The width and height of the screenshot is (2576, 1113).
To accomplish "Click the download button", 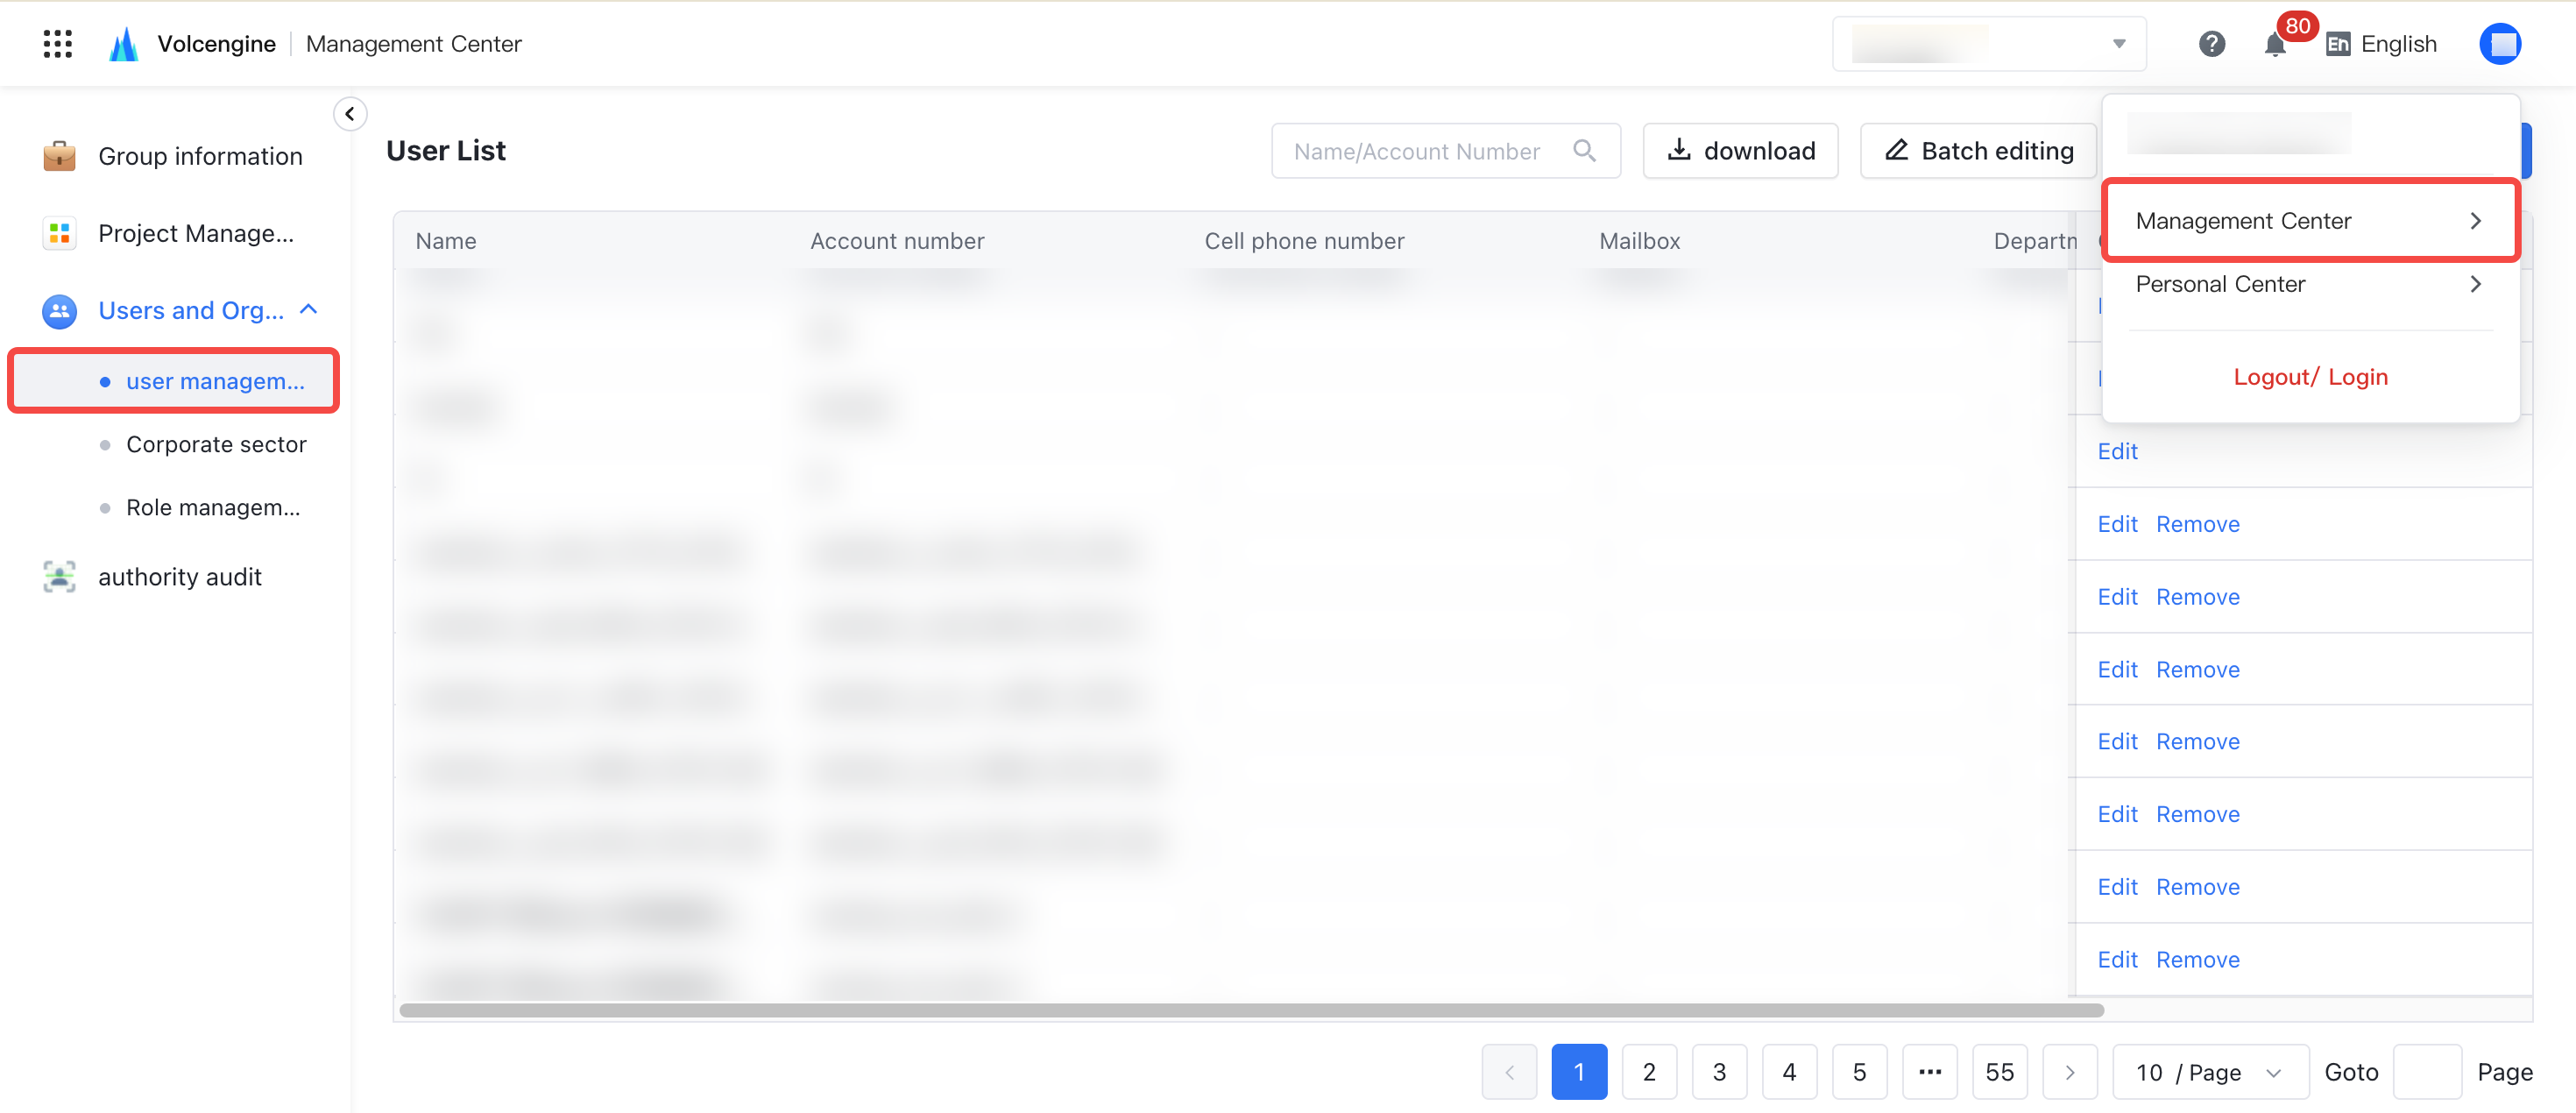I will pos(1740,151).
